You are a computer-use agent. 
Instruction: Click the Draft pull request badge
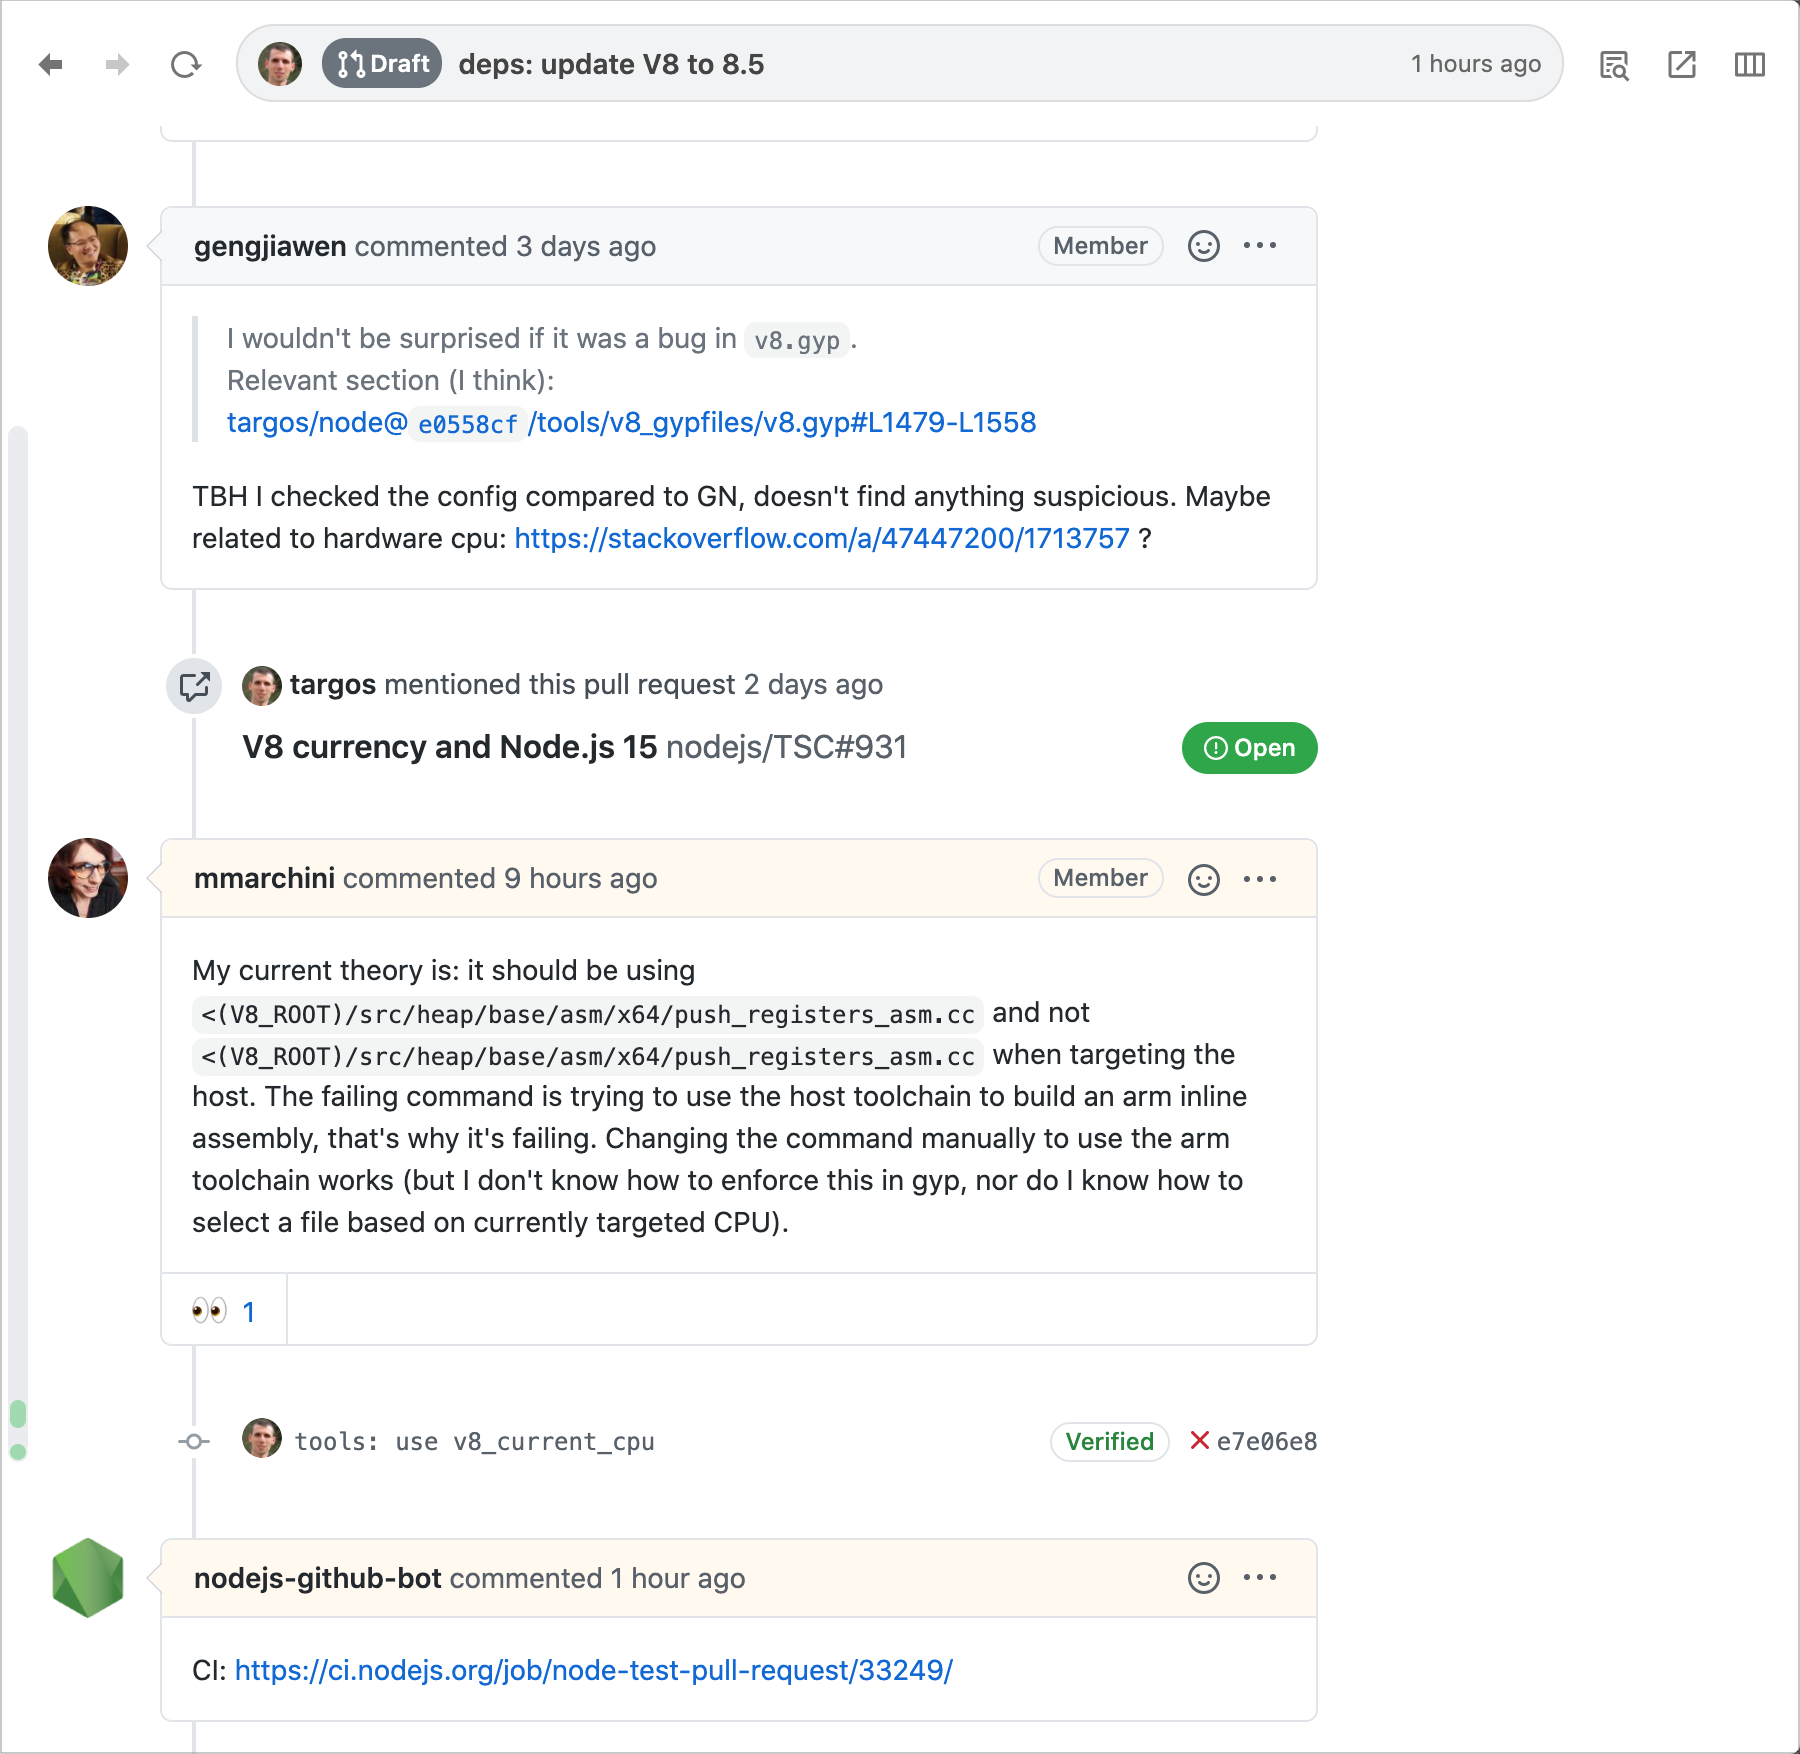coord(382,64)
